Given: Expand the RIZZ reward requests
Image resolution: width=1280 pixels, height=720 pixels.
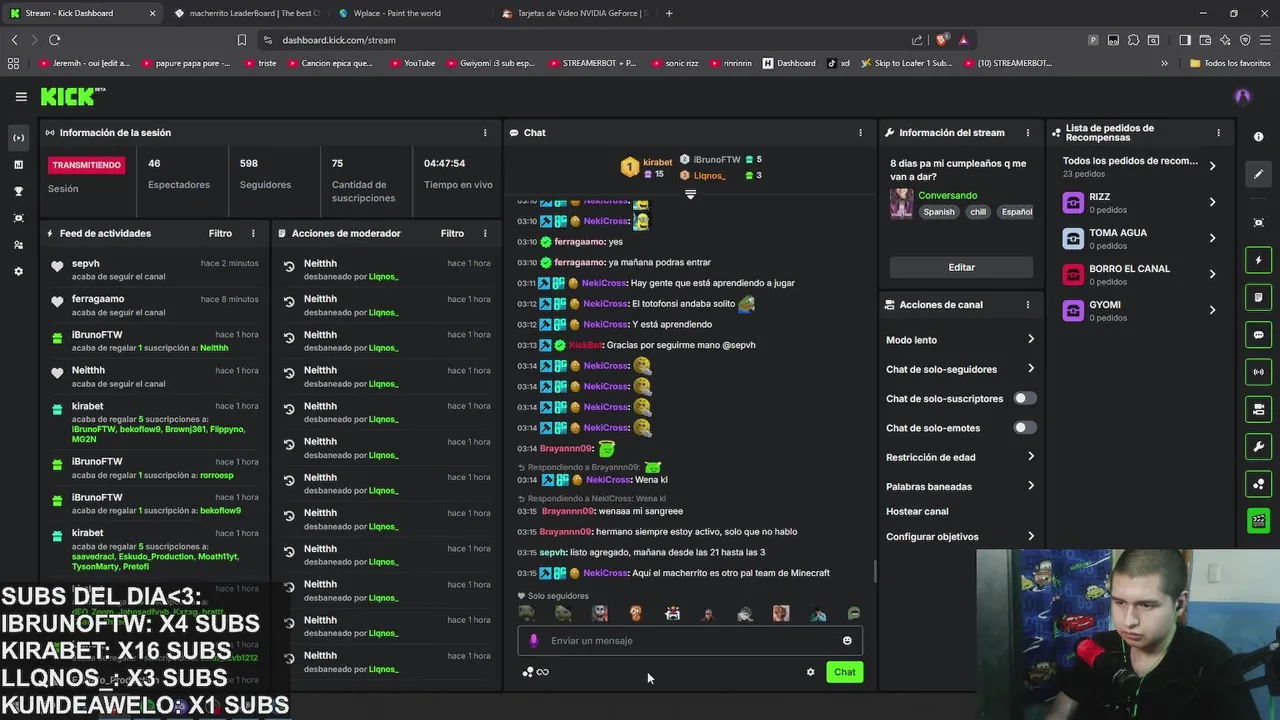Looking at the screenshot, I should point(1212,202).
